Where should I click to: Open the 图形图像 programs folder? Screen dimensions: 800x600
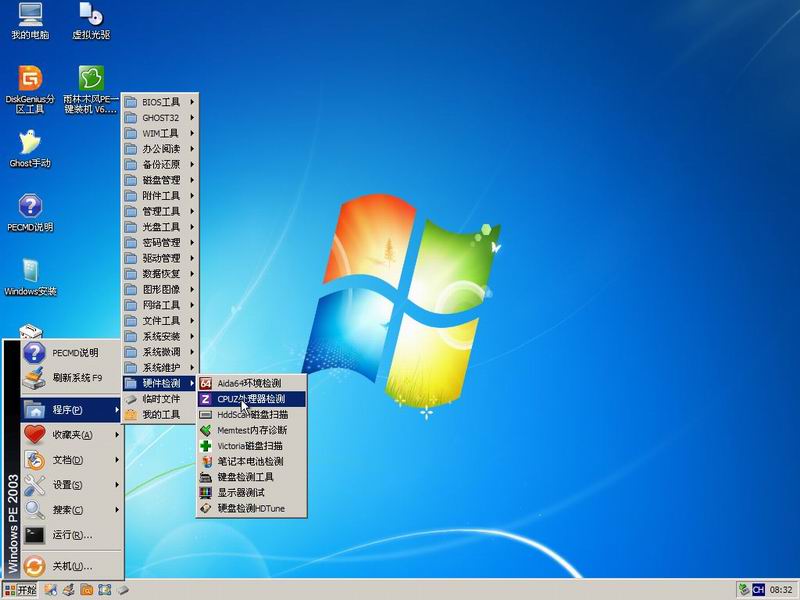tap(160, 289)
